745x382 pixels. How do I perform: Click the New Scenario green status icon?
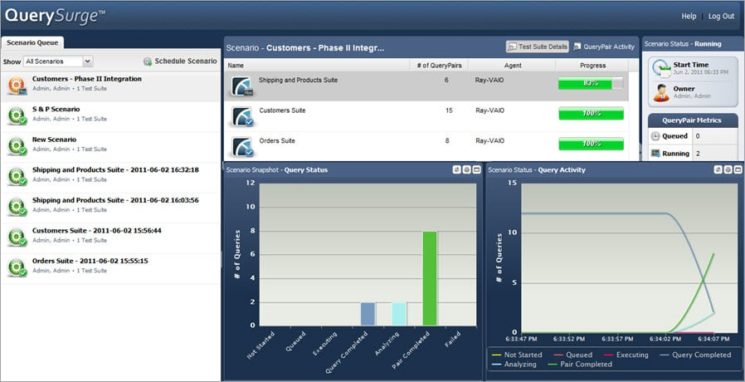pos(17,146)
